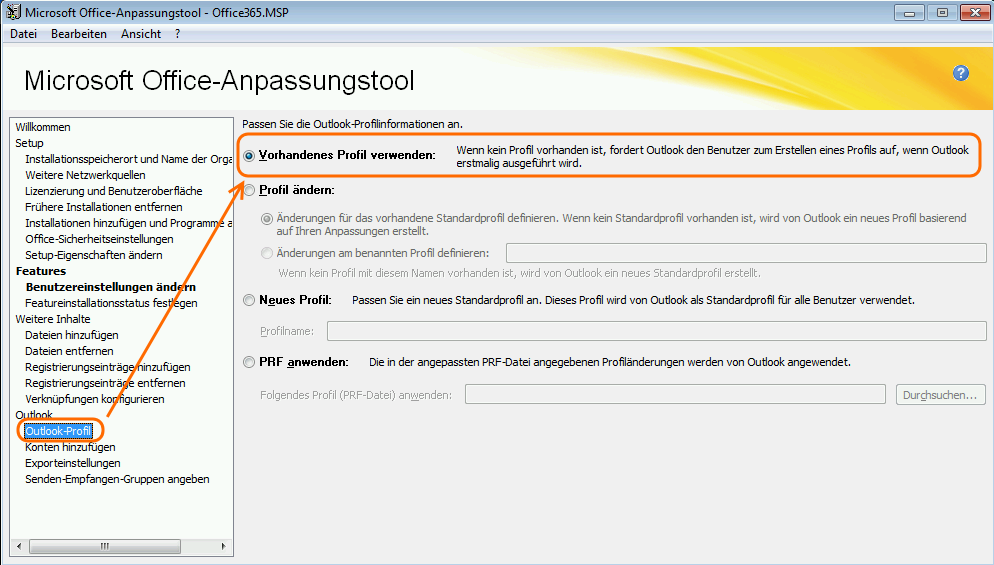The height and width of the screenshot is (565, 994).
Task: Select the 'Profil ändern' radio option
Action: point(249,190)
